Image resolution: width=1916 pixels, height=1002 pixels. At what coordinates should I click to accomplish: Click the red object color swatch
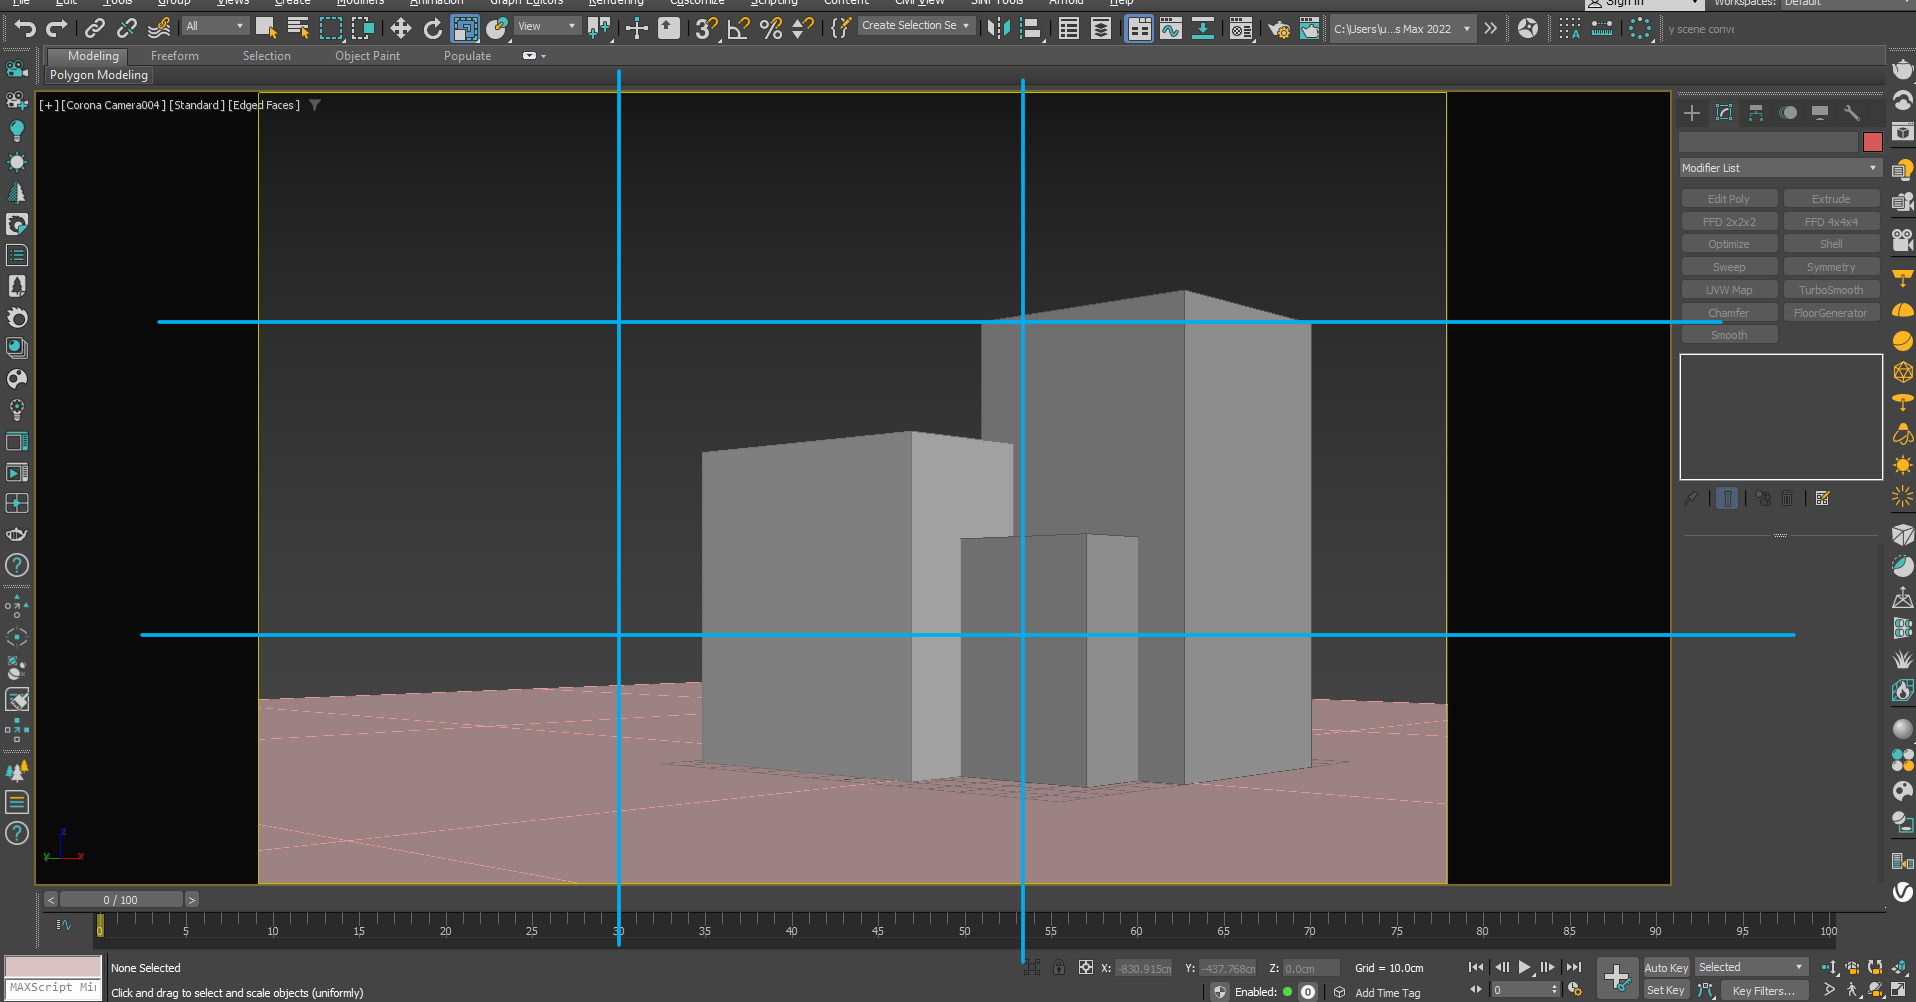pos(1872,142)
